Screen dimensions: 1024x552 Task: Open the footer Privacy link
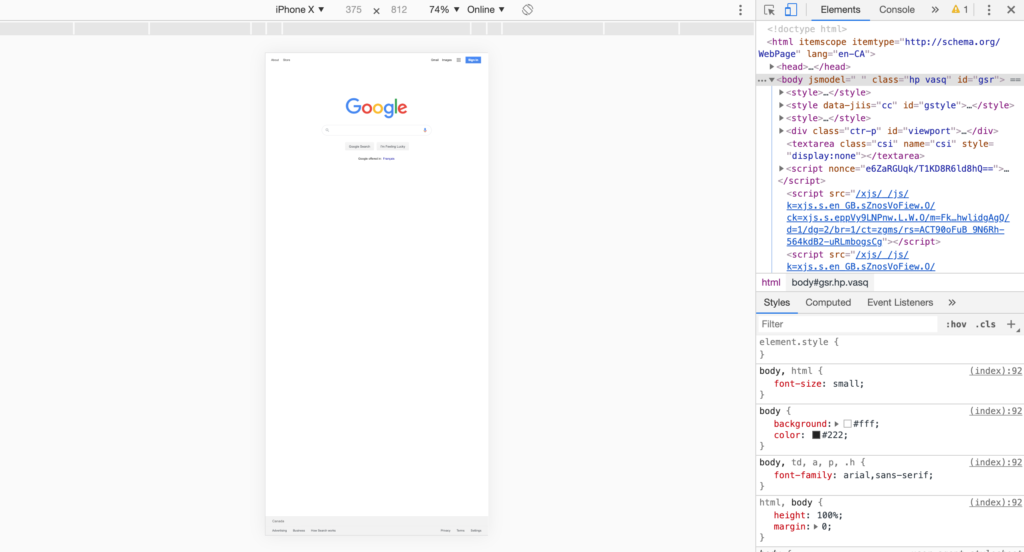point(445,530)
